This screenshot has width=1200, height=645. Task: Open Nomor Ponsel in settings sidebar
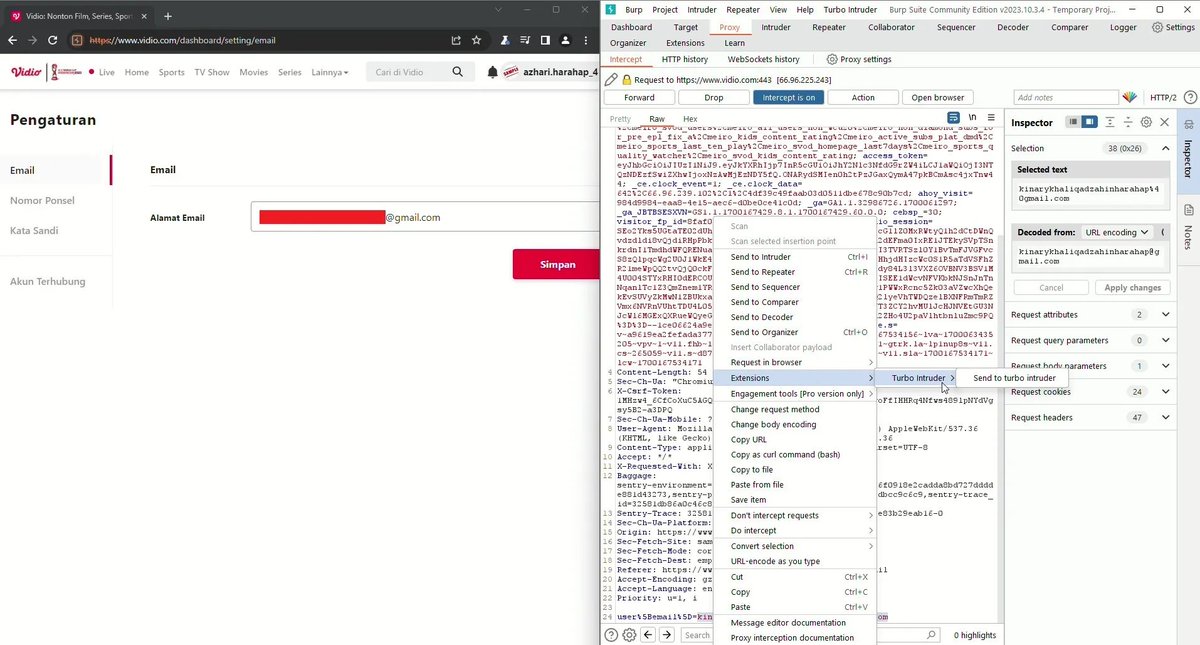click(42, 200)
